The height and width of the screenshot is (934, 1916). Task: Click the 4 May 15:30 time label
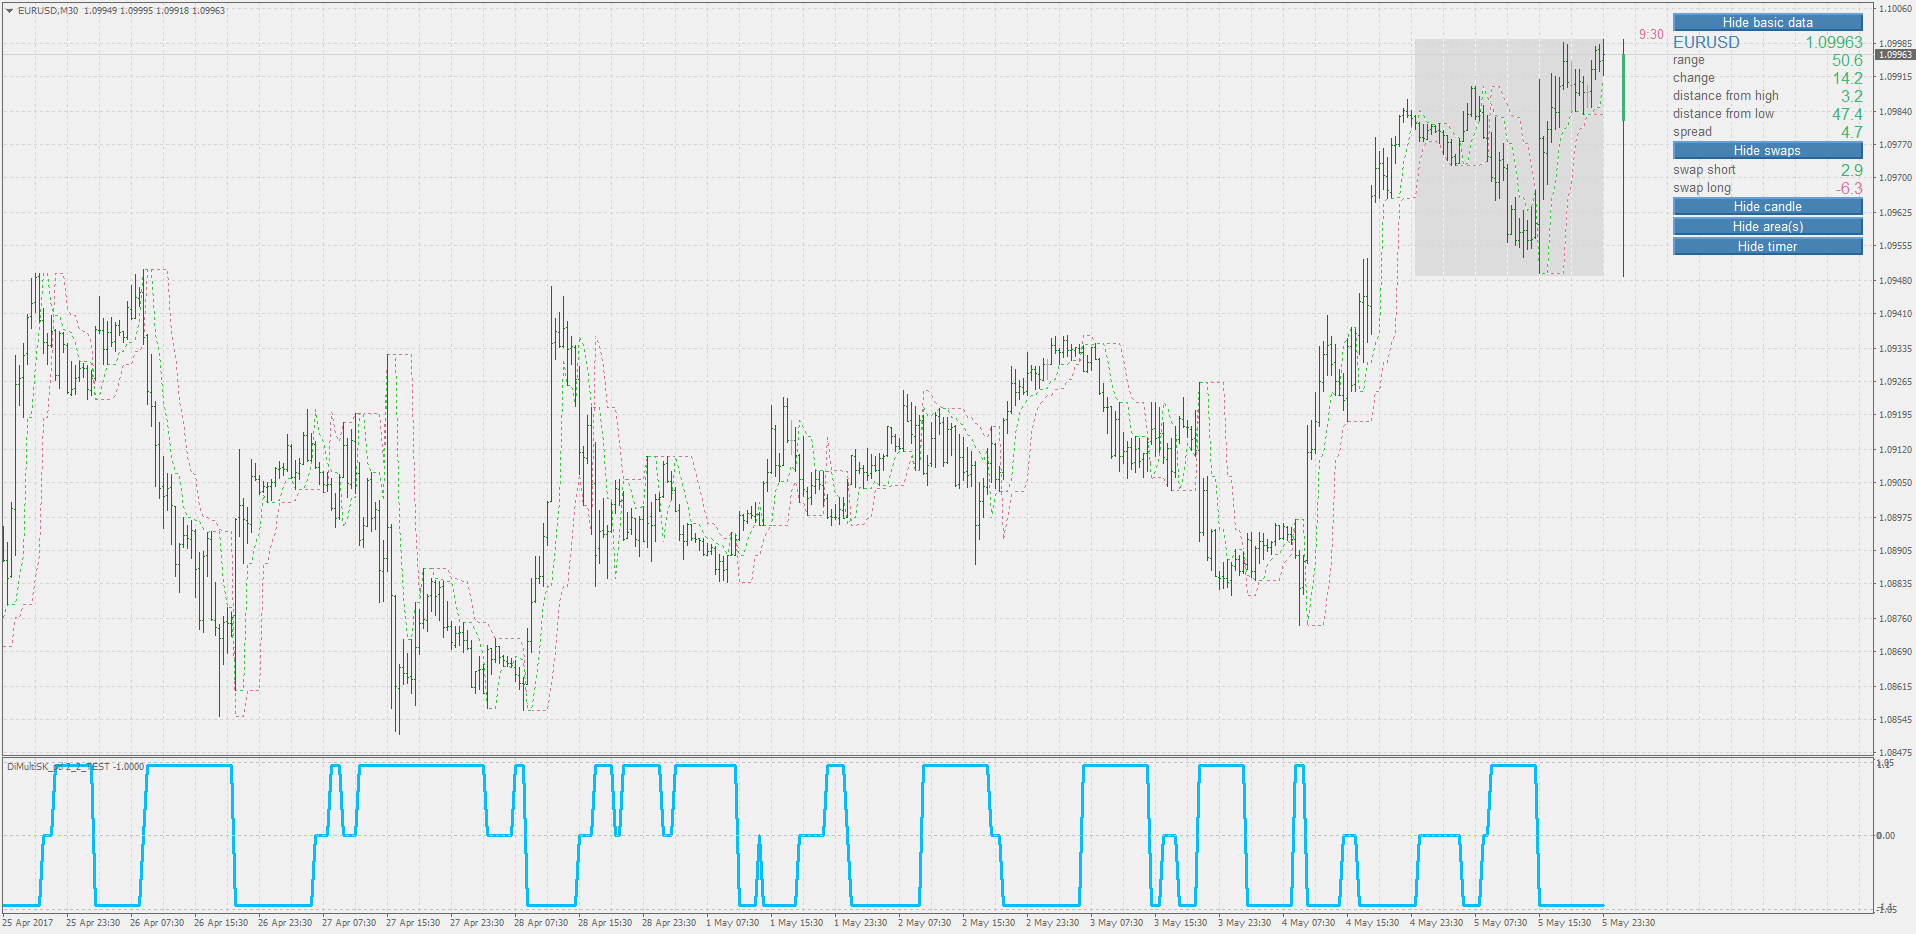(1373, 923)
